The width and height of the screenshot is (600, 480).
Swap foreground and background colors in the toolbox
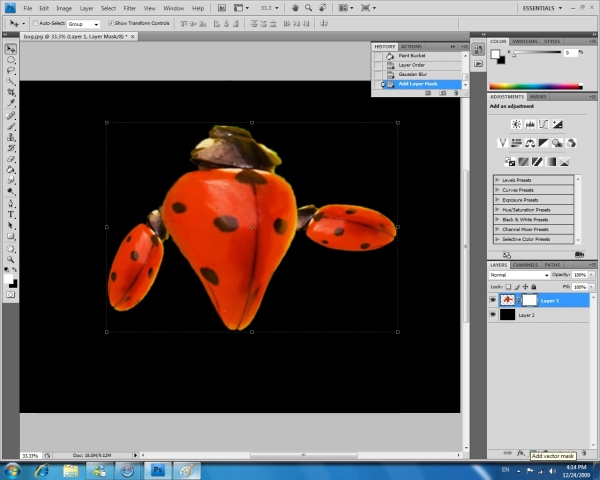pos(15,269)
